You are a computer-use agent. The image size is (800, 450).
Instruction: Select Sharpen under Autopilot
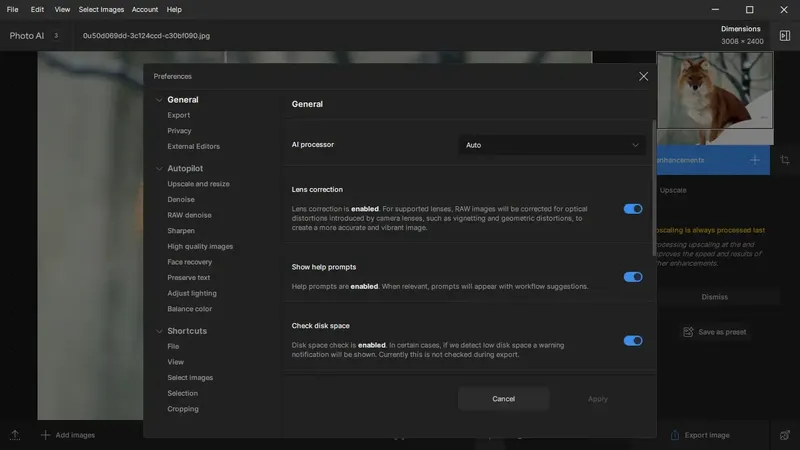click(181, 231)
